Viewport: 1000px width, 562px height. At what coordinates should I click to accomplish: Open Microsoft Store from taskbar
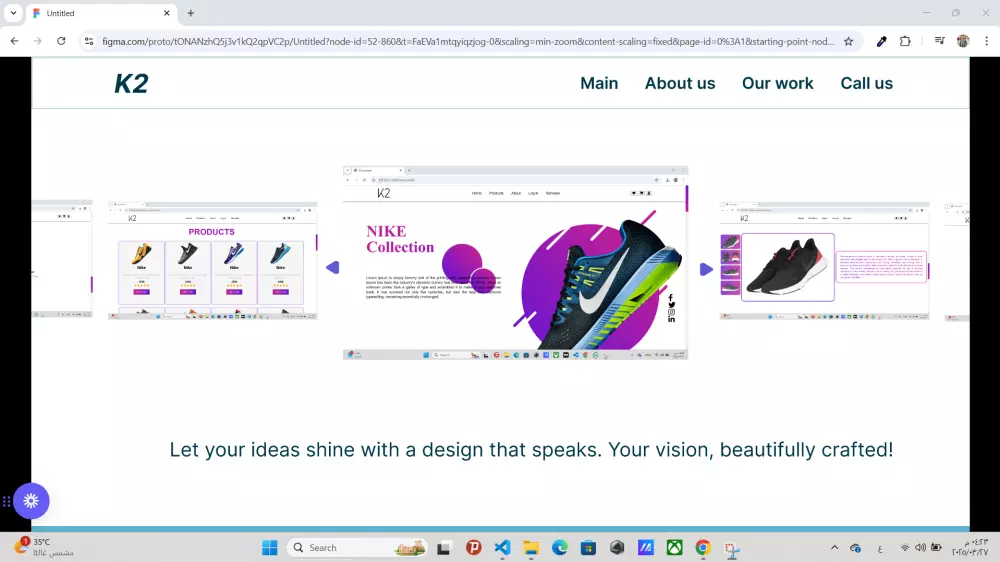588,547
